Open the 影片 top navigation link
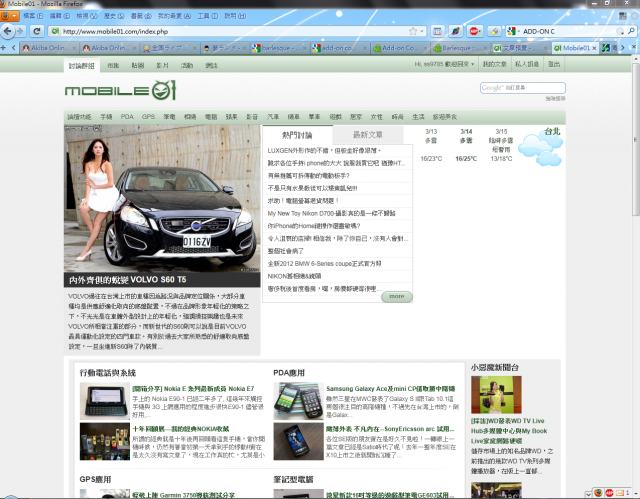 pos(162,65)
